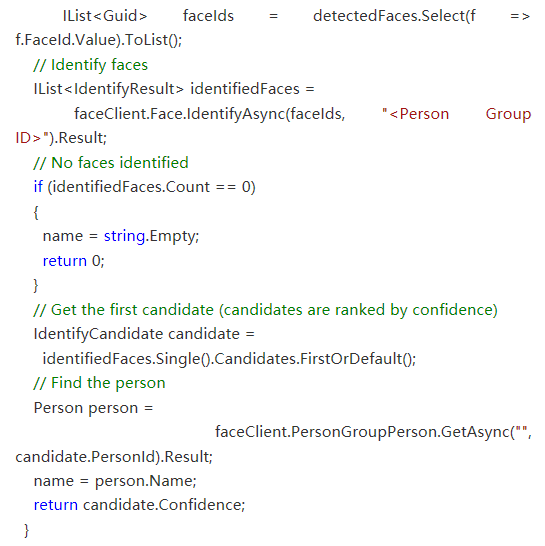The height and width of the screenshot is (546, 545).
Task: Click the 'Find the person' comment
Action: coord(99,383)
